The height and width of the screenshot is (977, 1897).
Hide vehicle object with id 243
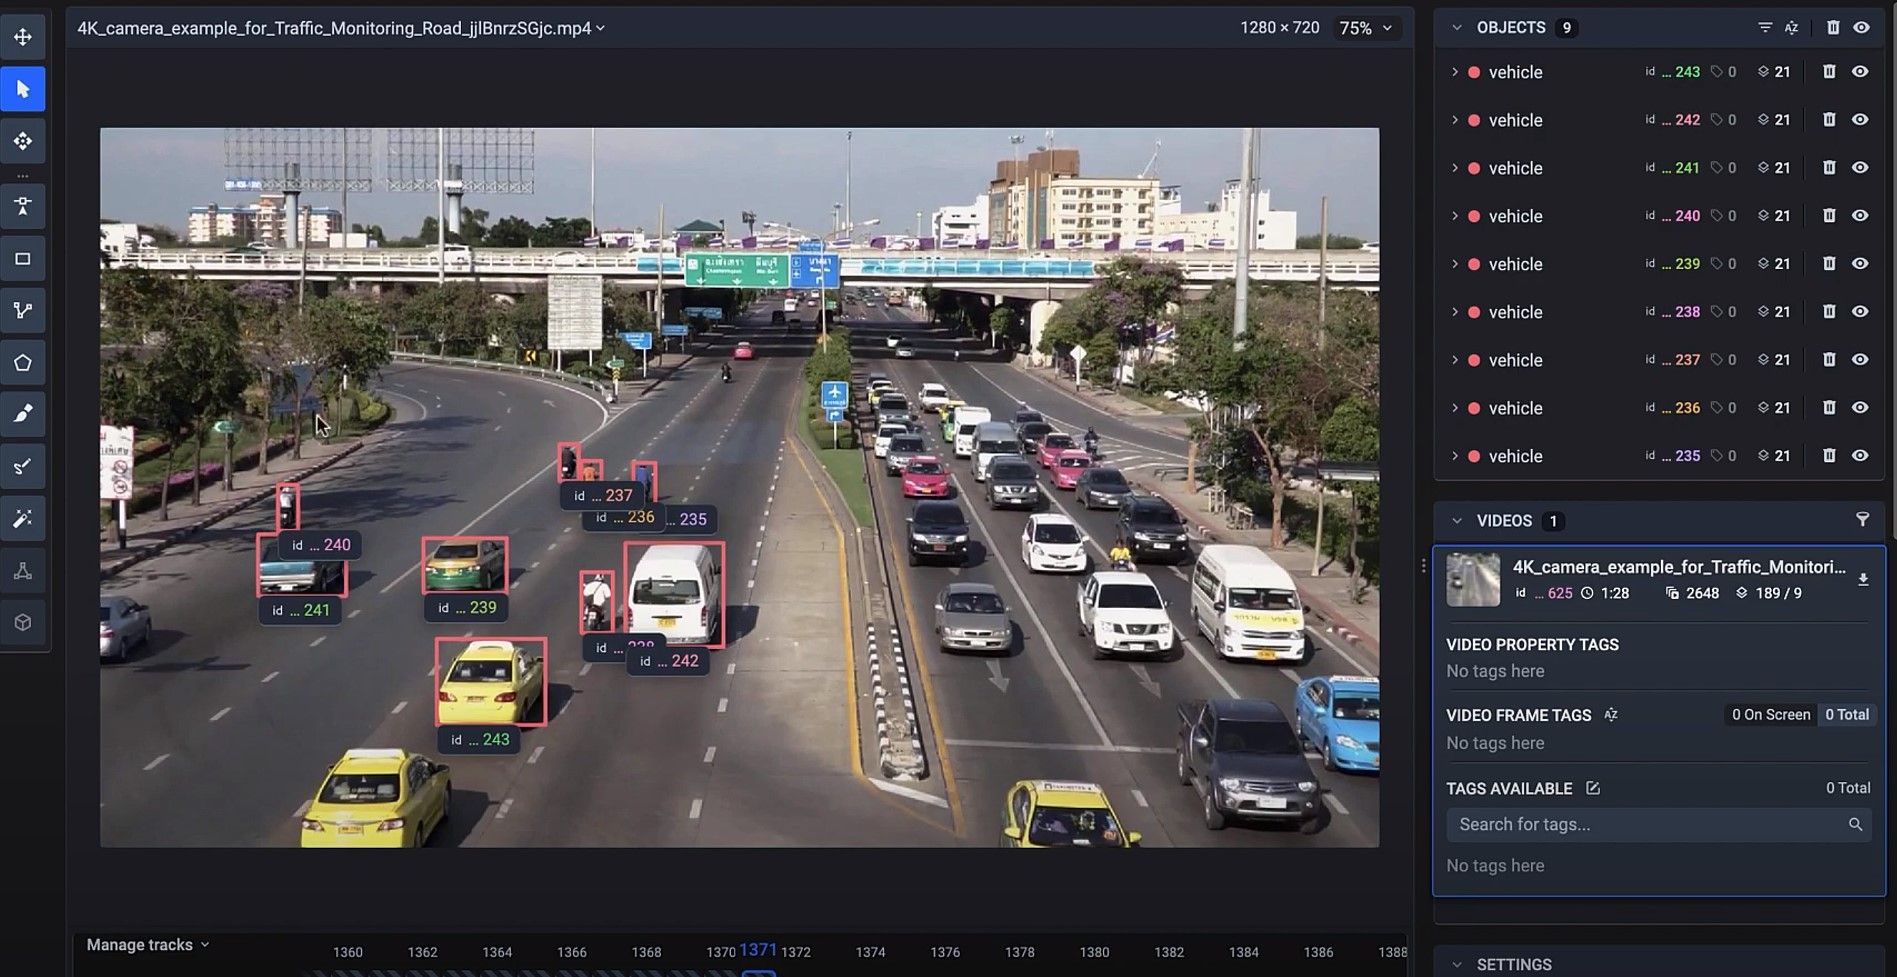(1860, 71)
